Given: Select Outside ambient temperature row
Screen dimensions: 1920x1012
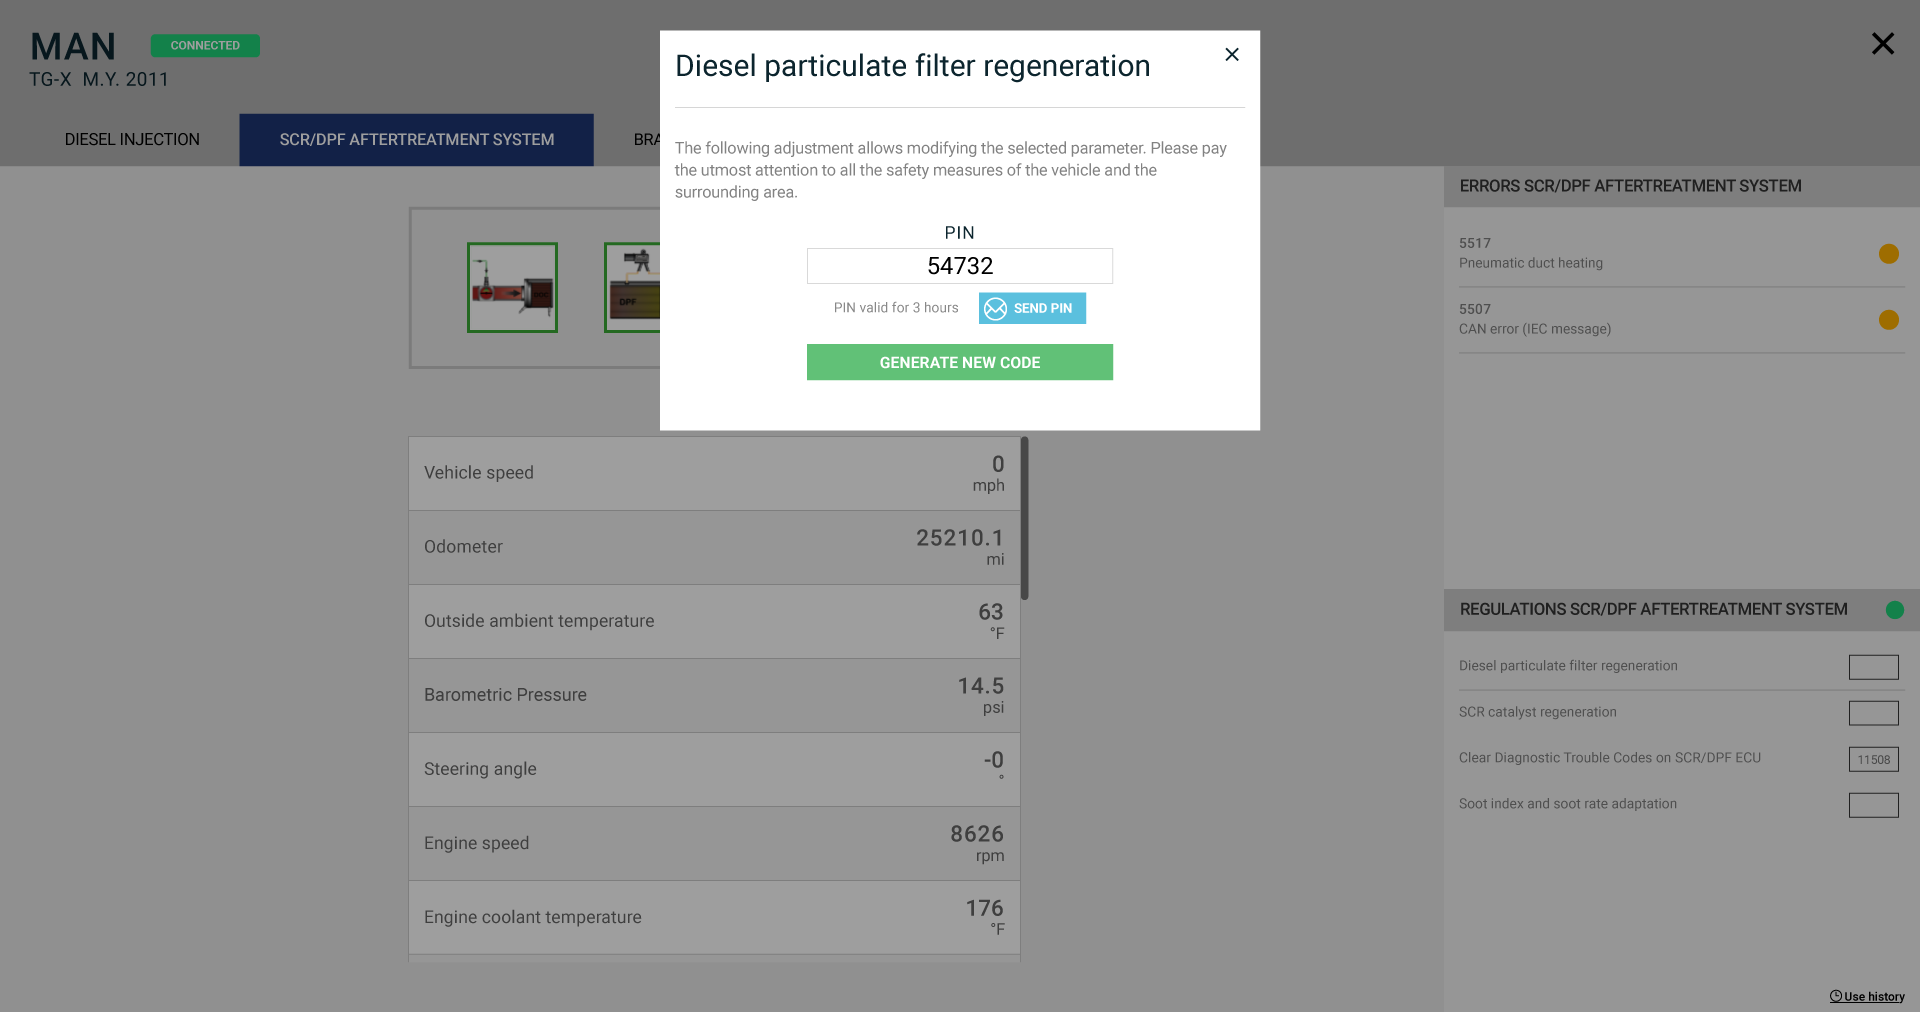Looking at the screenshot, I should (714, 622).
